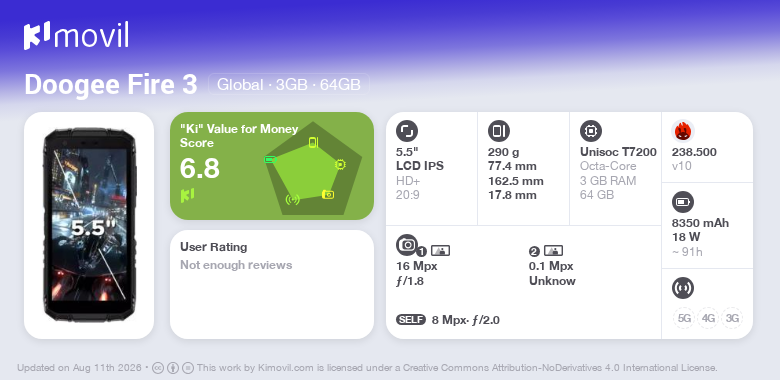This screenshot has height=380, width=780.
Task: Click the Ki logo under score 6.8
Action: [x=187, y=195]
